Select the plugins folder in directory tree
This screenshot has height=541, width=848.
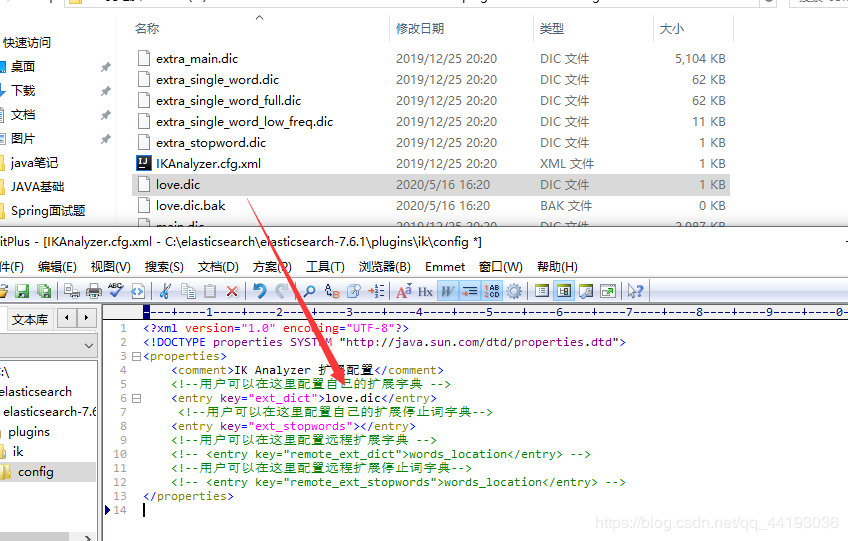29,432
